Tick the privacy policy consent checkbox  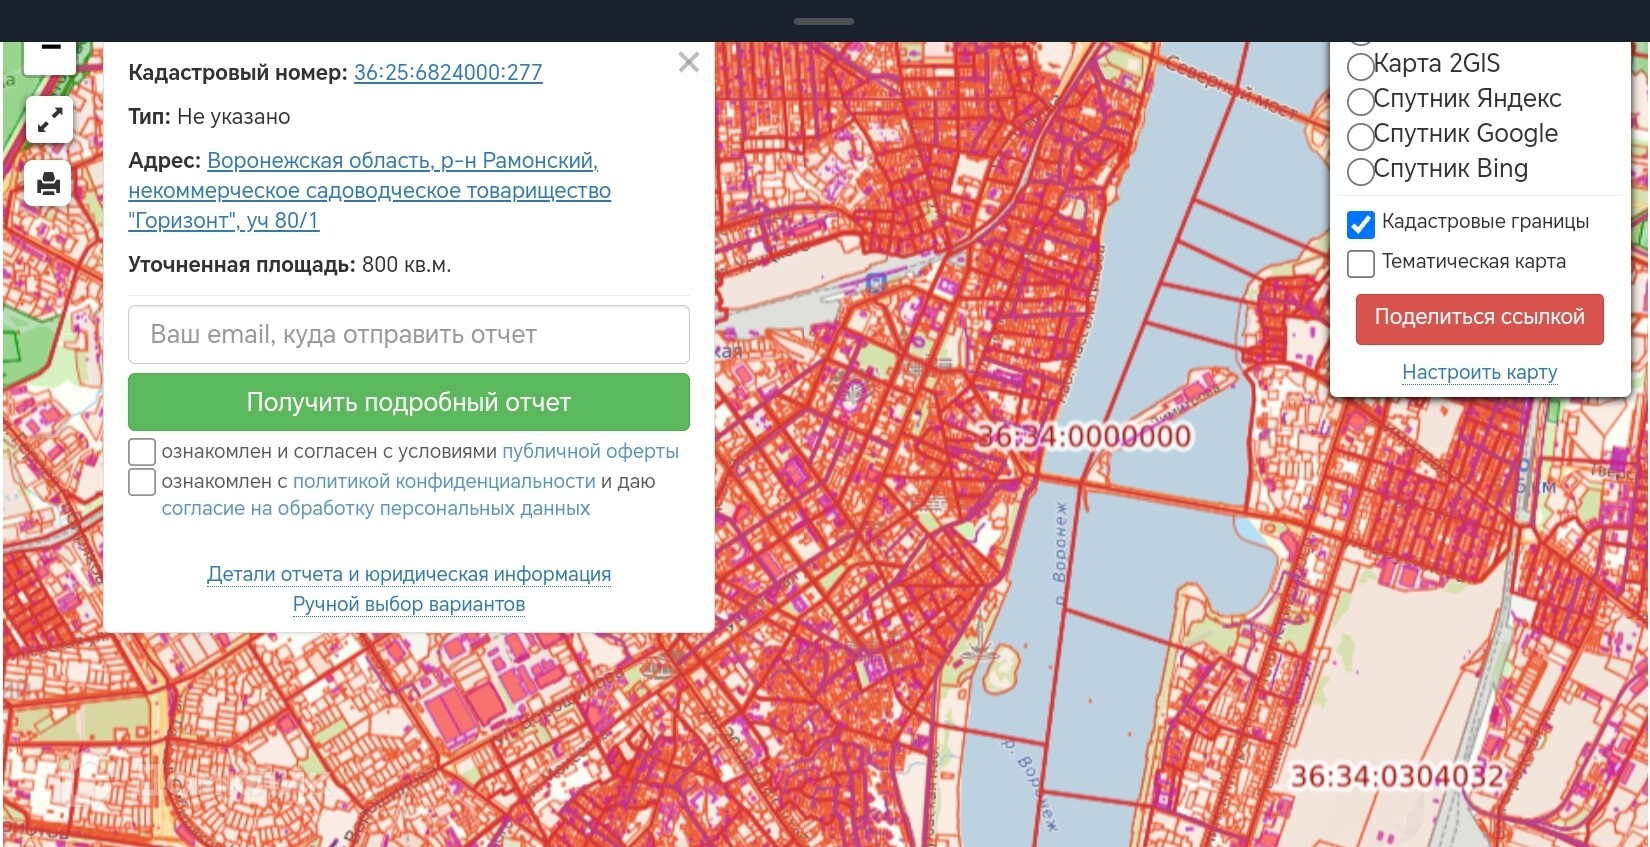142,482
